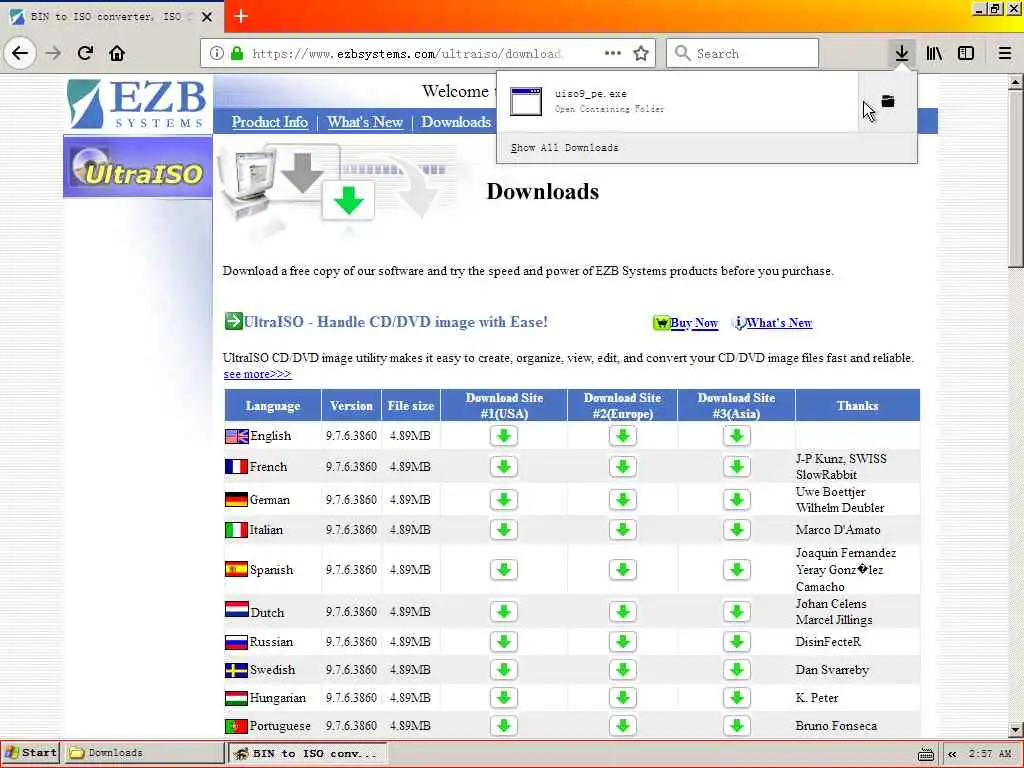Open the Product Info menu link
1024x768 pixels.
click(x=270, y=122)
